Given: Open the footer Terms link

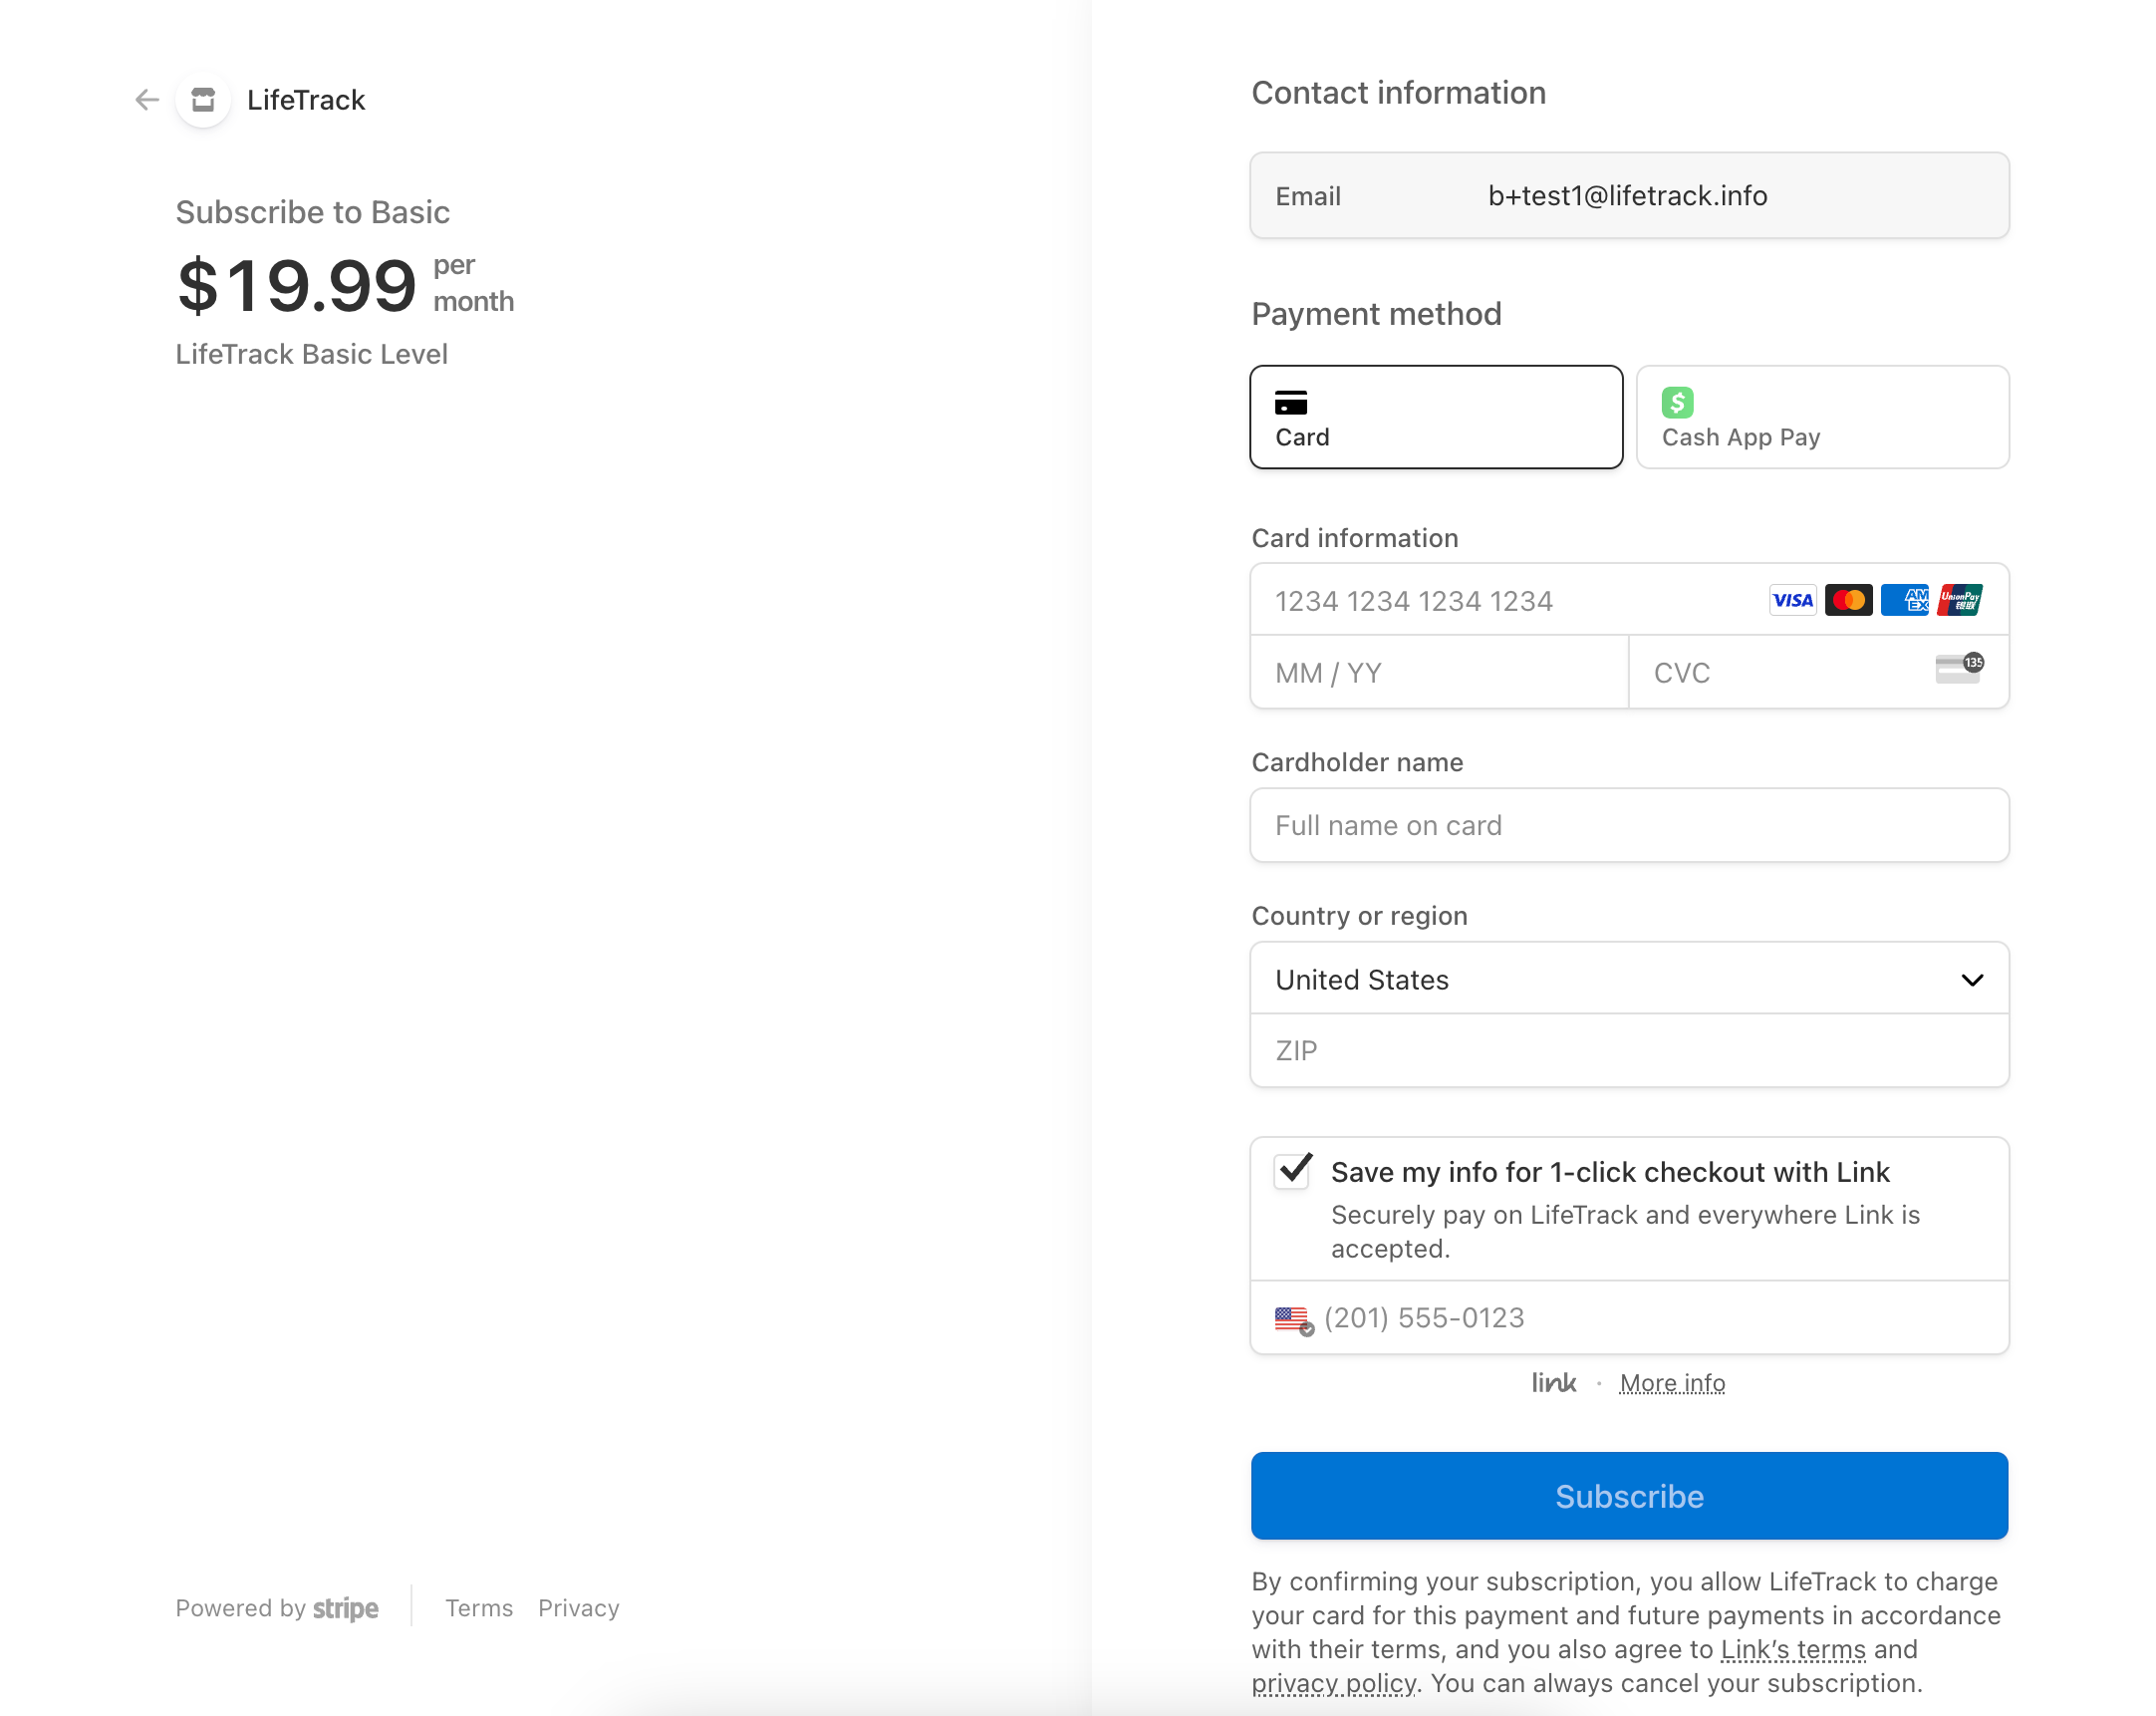Looking at the screenshot, I should [478, 1608].
